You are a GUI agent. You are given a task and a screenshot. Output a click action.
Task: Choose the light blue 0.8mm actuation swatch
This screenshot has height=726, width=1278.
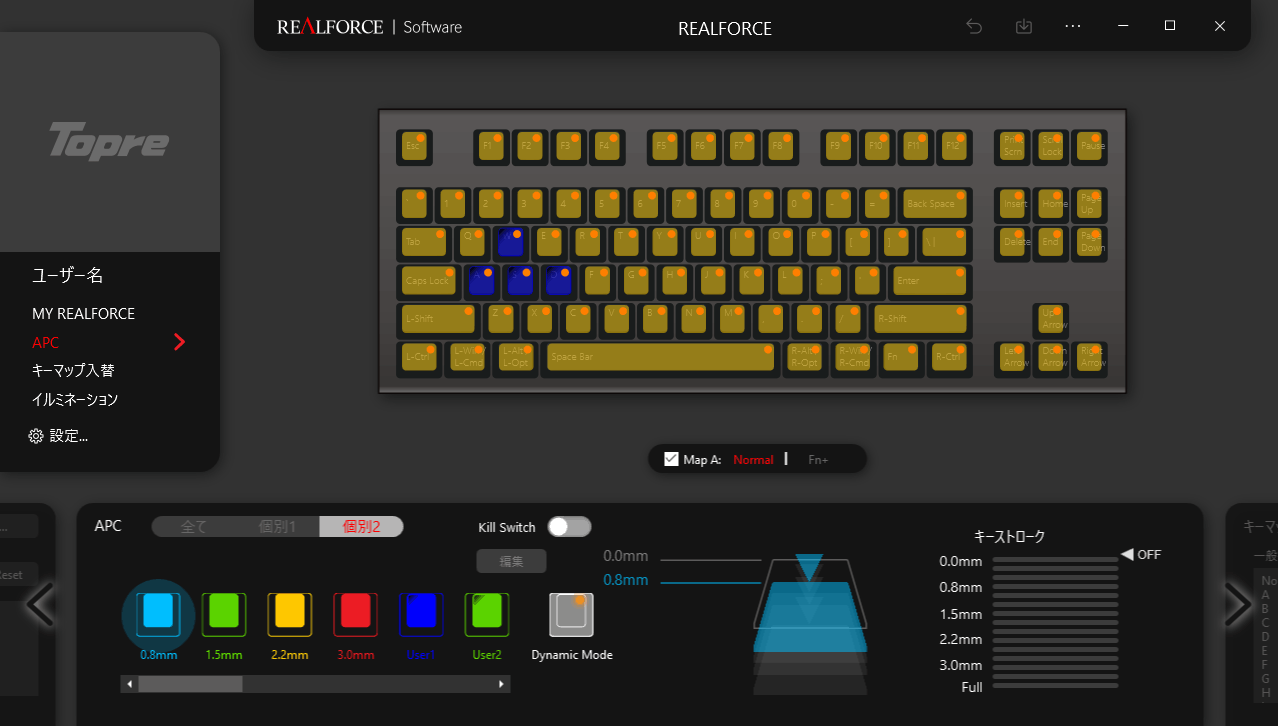tap(158, 615)
